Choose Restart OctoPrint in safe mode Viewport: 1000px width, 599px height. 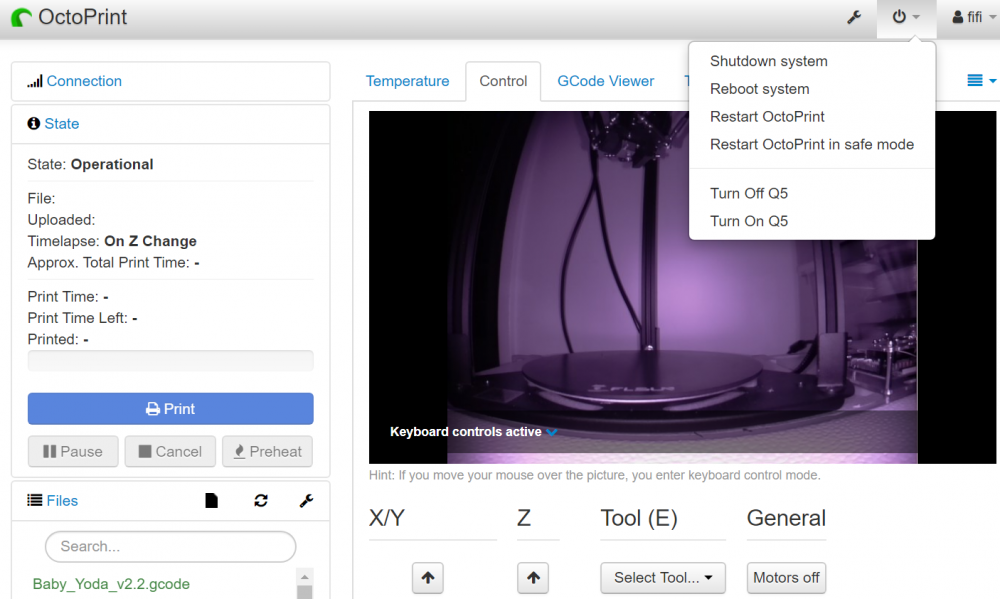click(812, 145)
